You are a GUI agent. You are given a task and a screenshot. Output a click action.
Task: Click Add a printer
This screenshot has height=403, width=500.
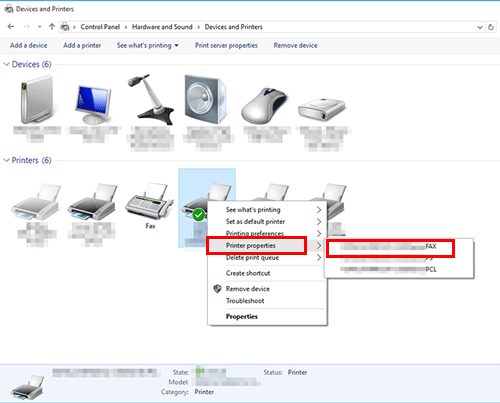click(82, 45)
